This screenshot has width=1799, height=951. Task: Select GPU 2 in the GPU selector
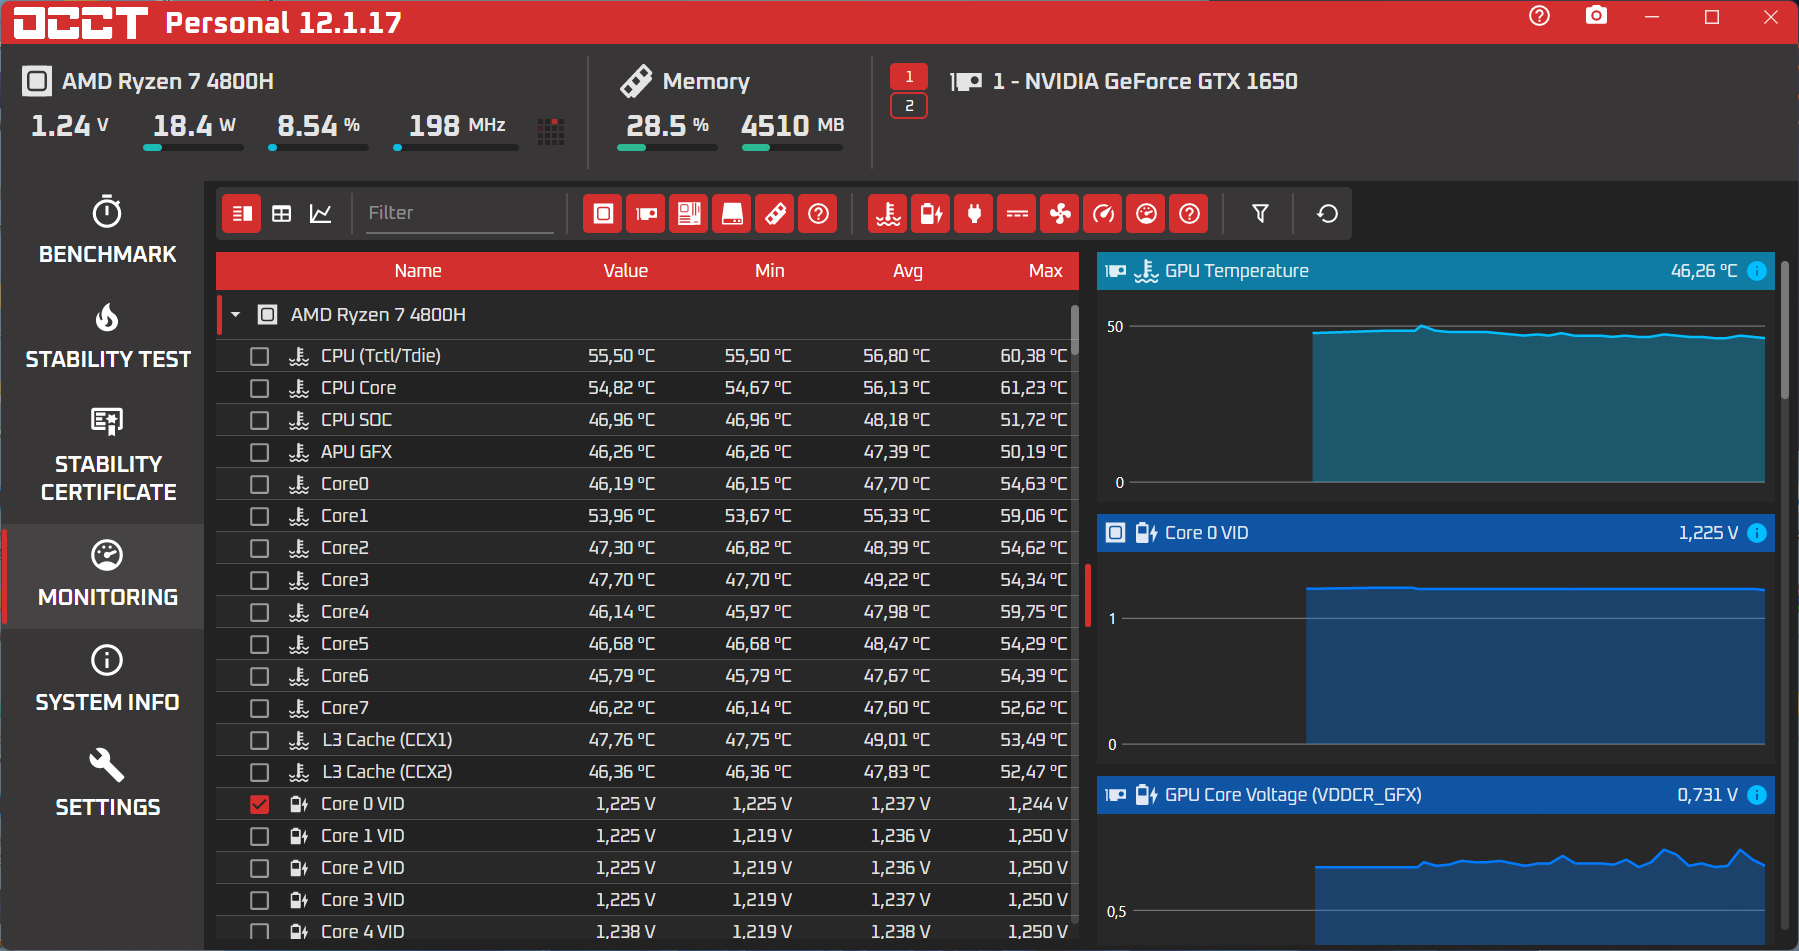[909, 105]
